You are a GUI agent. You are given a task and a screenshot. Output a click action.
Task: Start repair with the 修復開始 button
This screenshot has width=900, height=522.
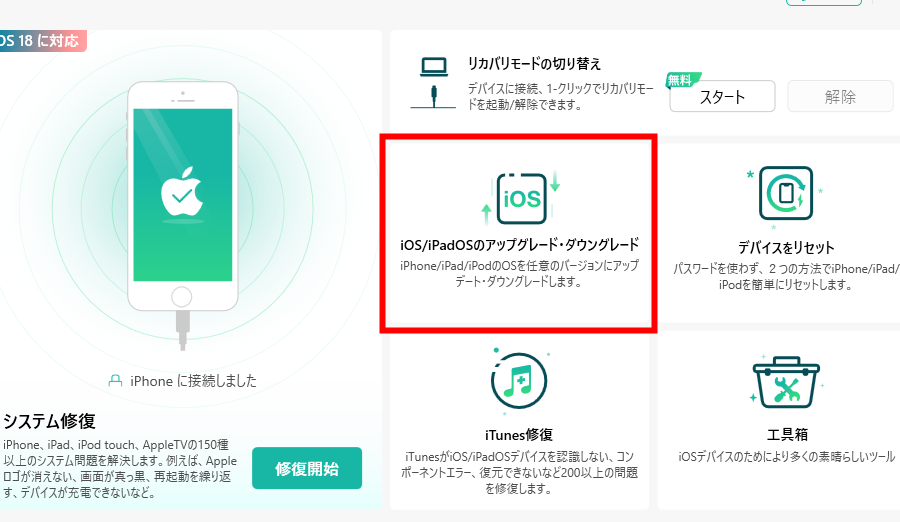click(x=306, y=468)
